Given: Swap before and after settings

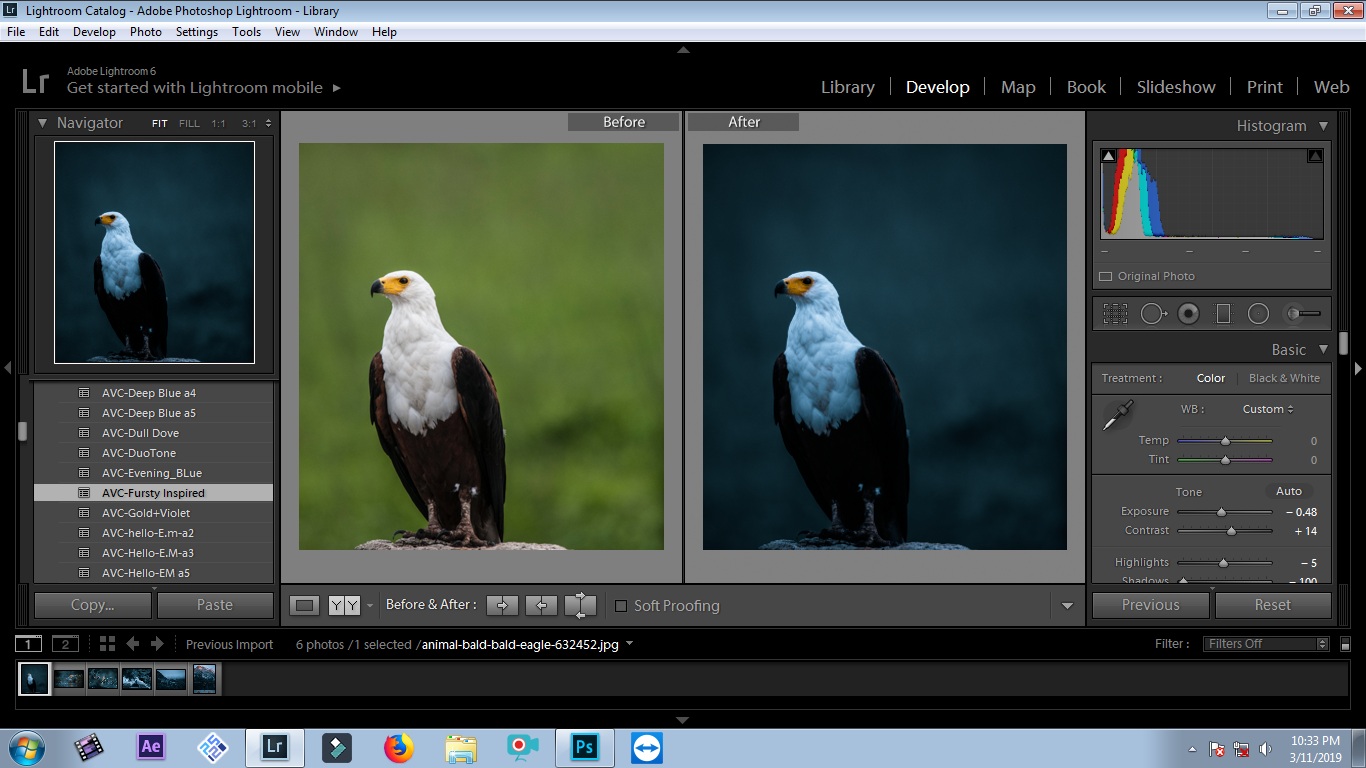Looking at the screenshot, I should pyautogui.click(x=580, y=605).
